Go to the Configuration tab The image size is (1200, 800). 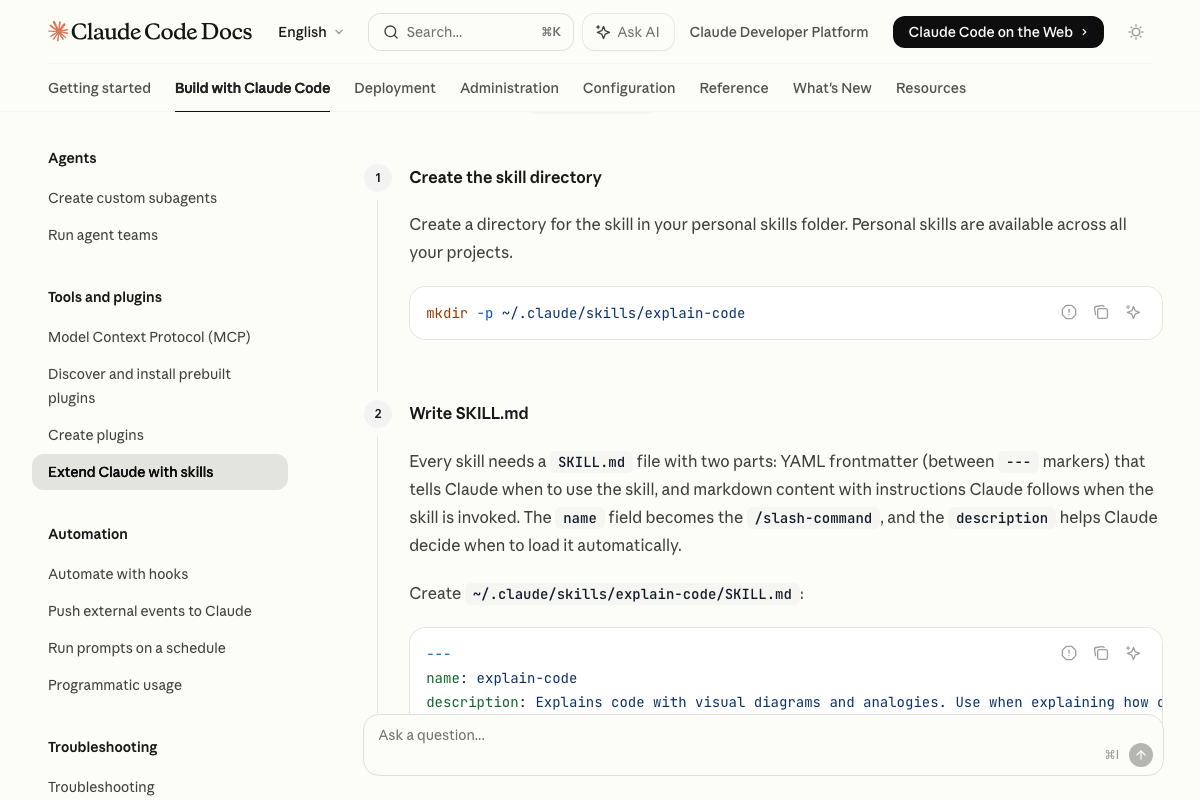(629, 88)
